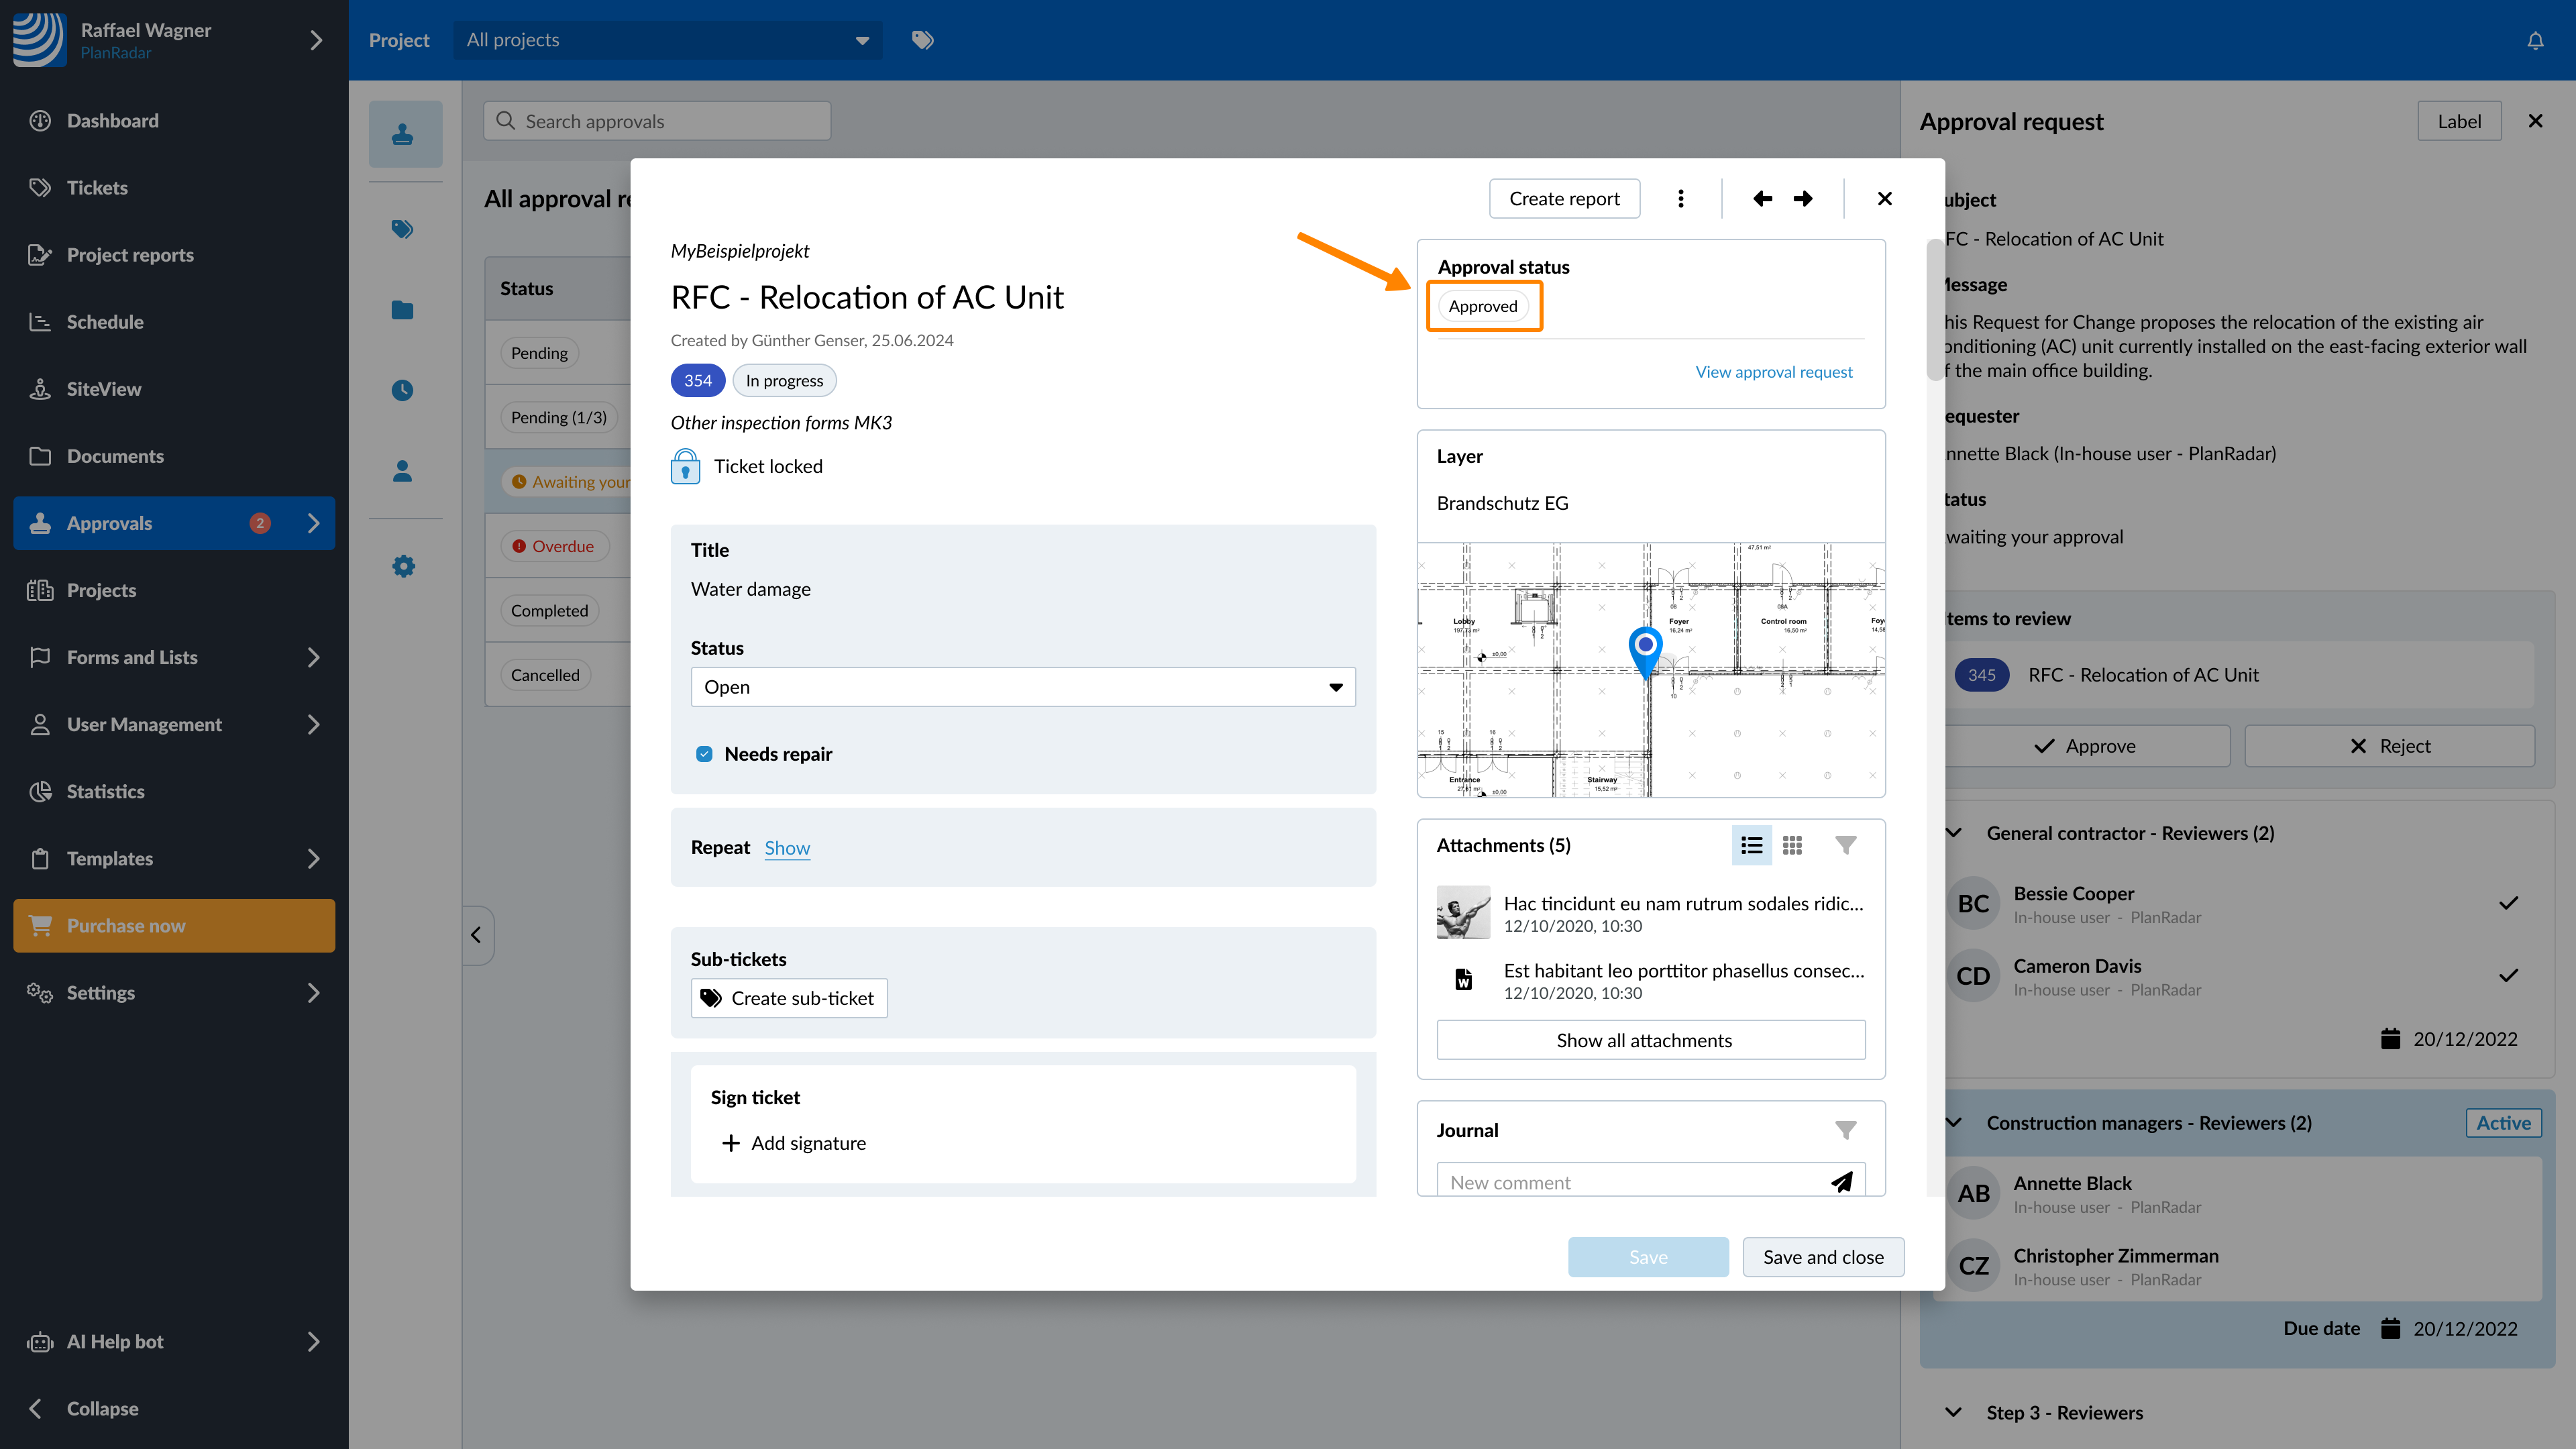Viewport: 2576px width, 1449px height.
Task: Go to next ticket with right arrow
Action: point(1802,198)
